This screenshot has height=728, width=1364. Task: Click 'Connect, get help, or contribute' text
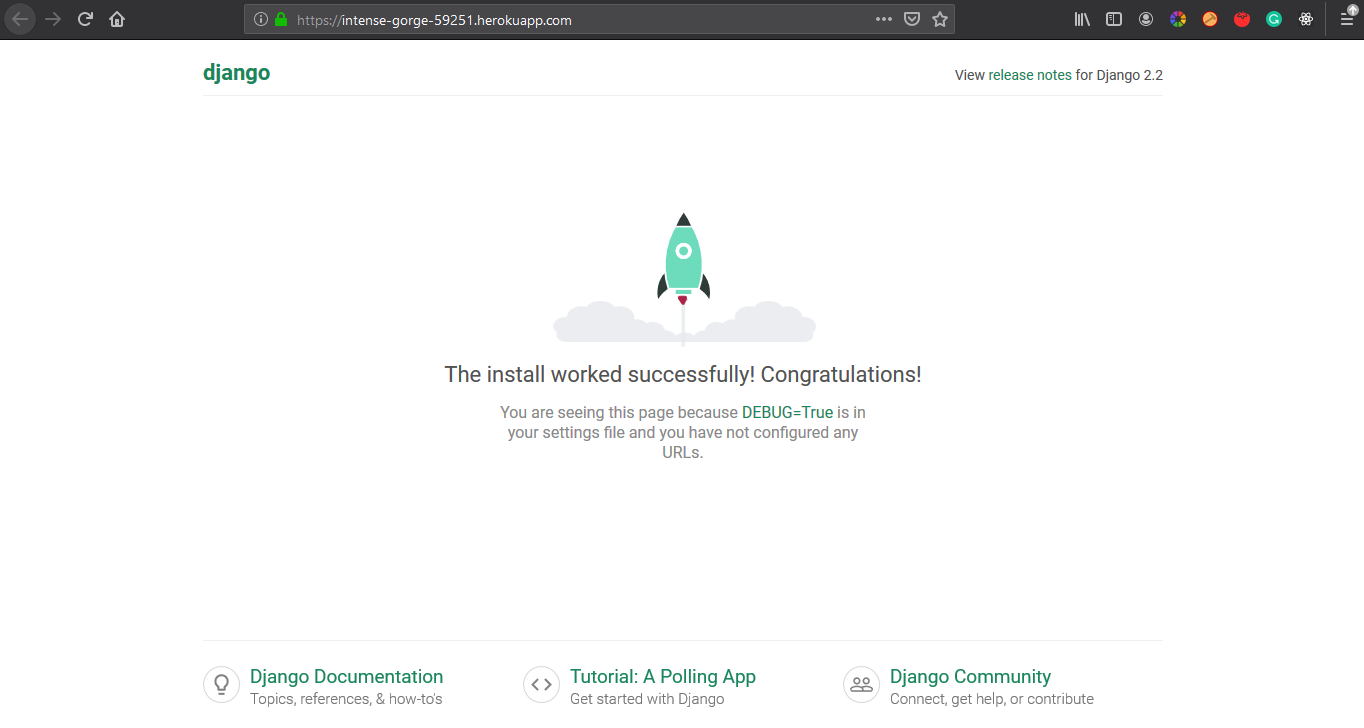[992, 699]
